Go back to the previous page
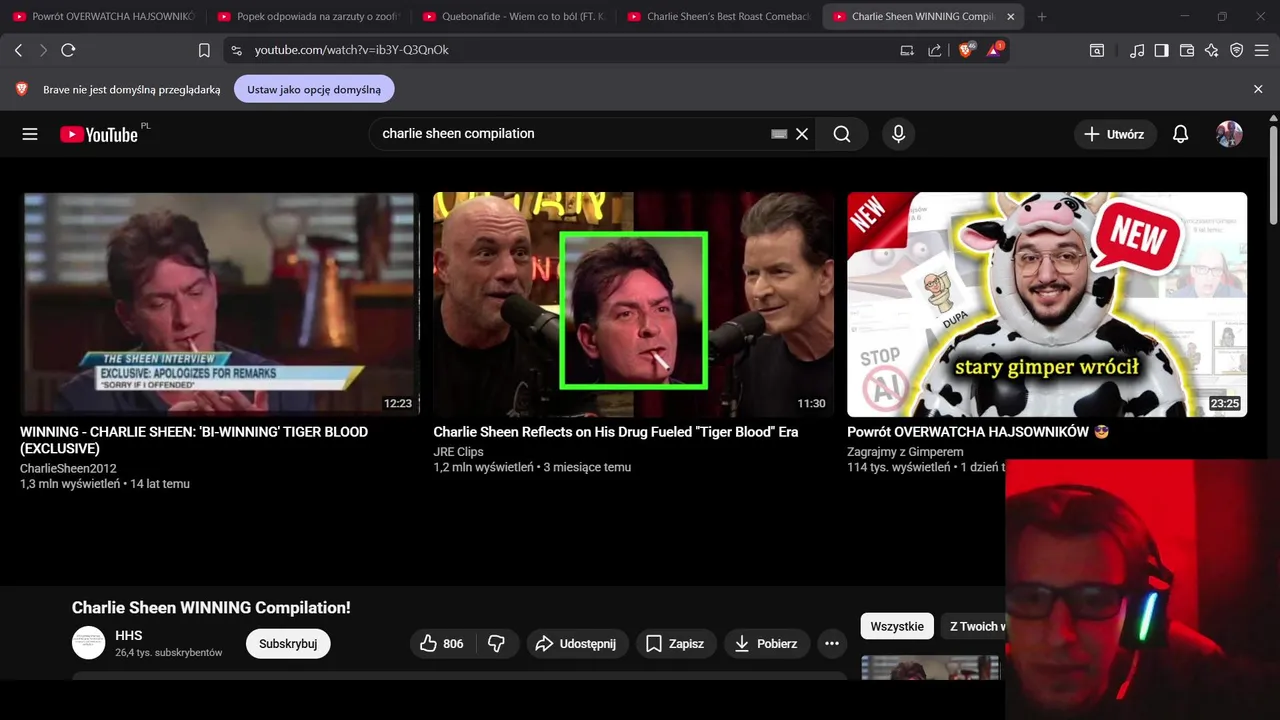This screenshot has width=1280, height=720. click(x=18, y=50)
